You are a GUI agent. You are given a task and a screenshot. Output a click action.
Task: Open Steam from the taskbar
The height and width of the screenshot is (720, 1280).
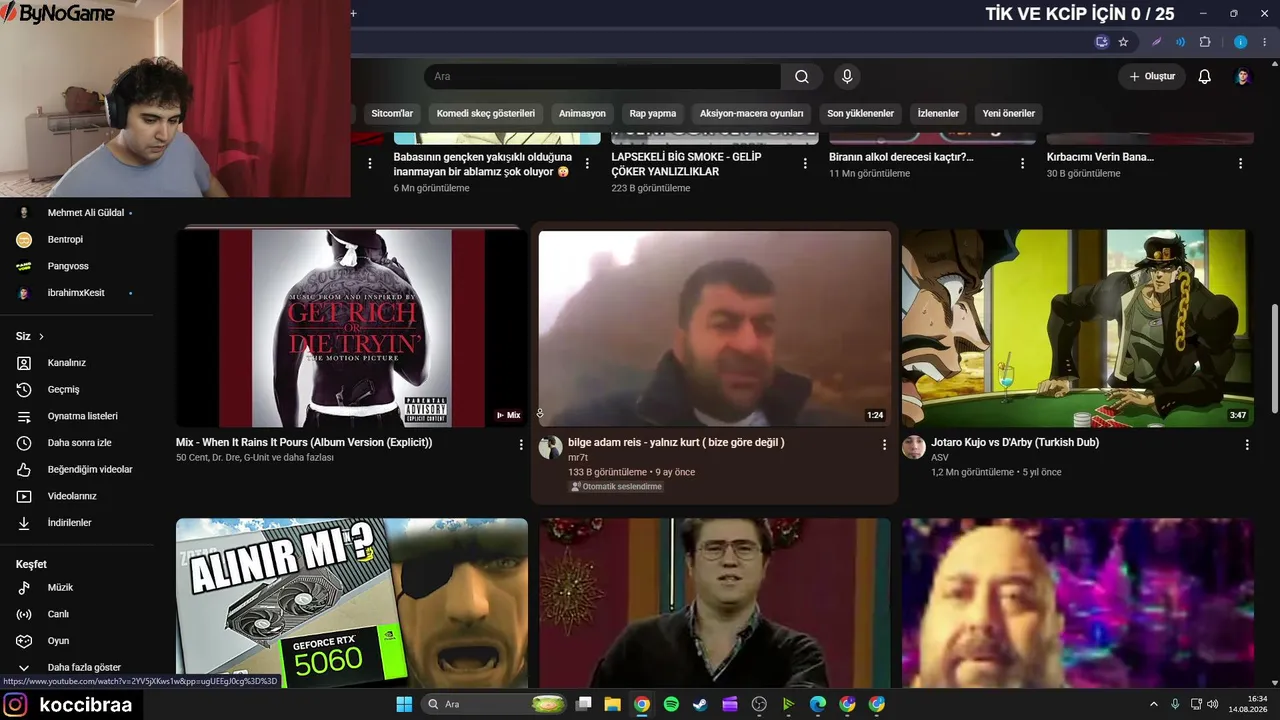tap(700, 704)
